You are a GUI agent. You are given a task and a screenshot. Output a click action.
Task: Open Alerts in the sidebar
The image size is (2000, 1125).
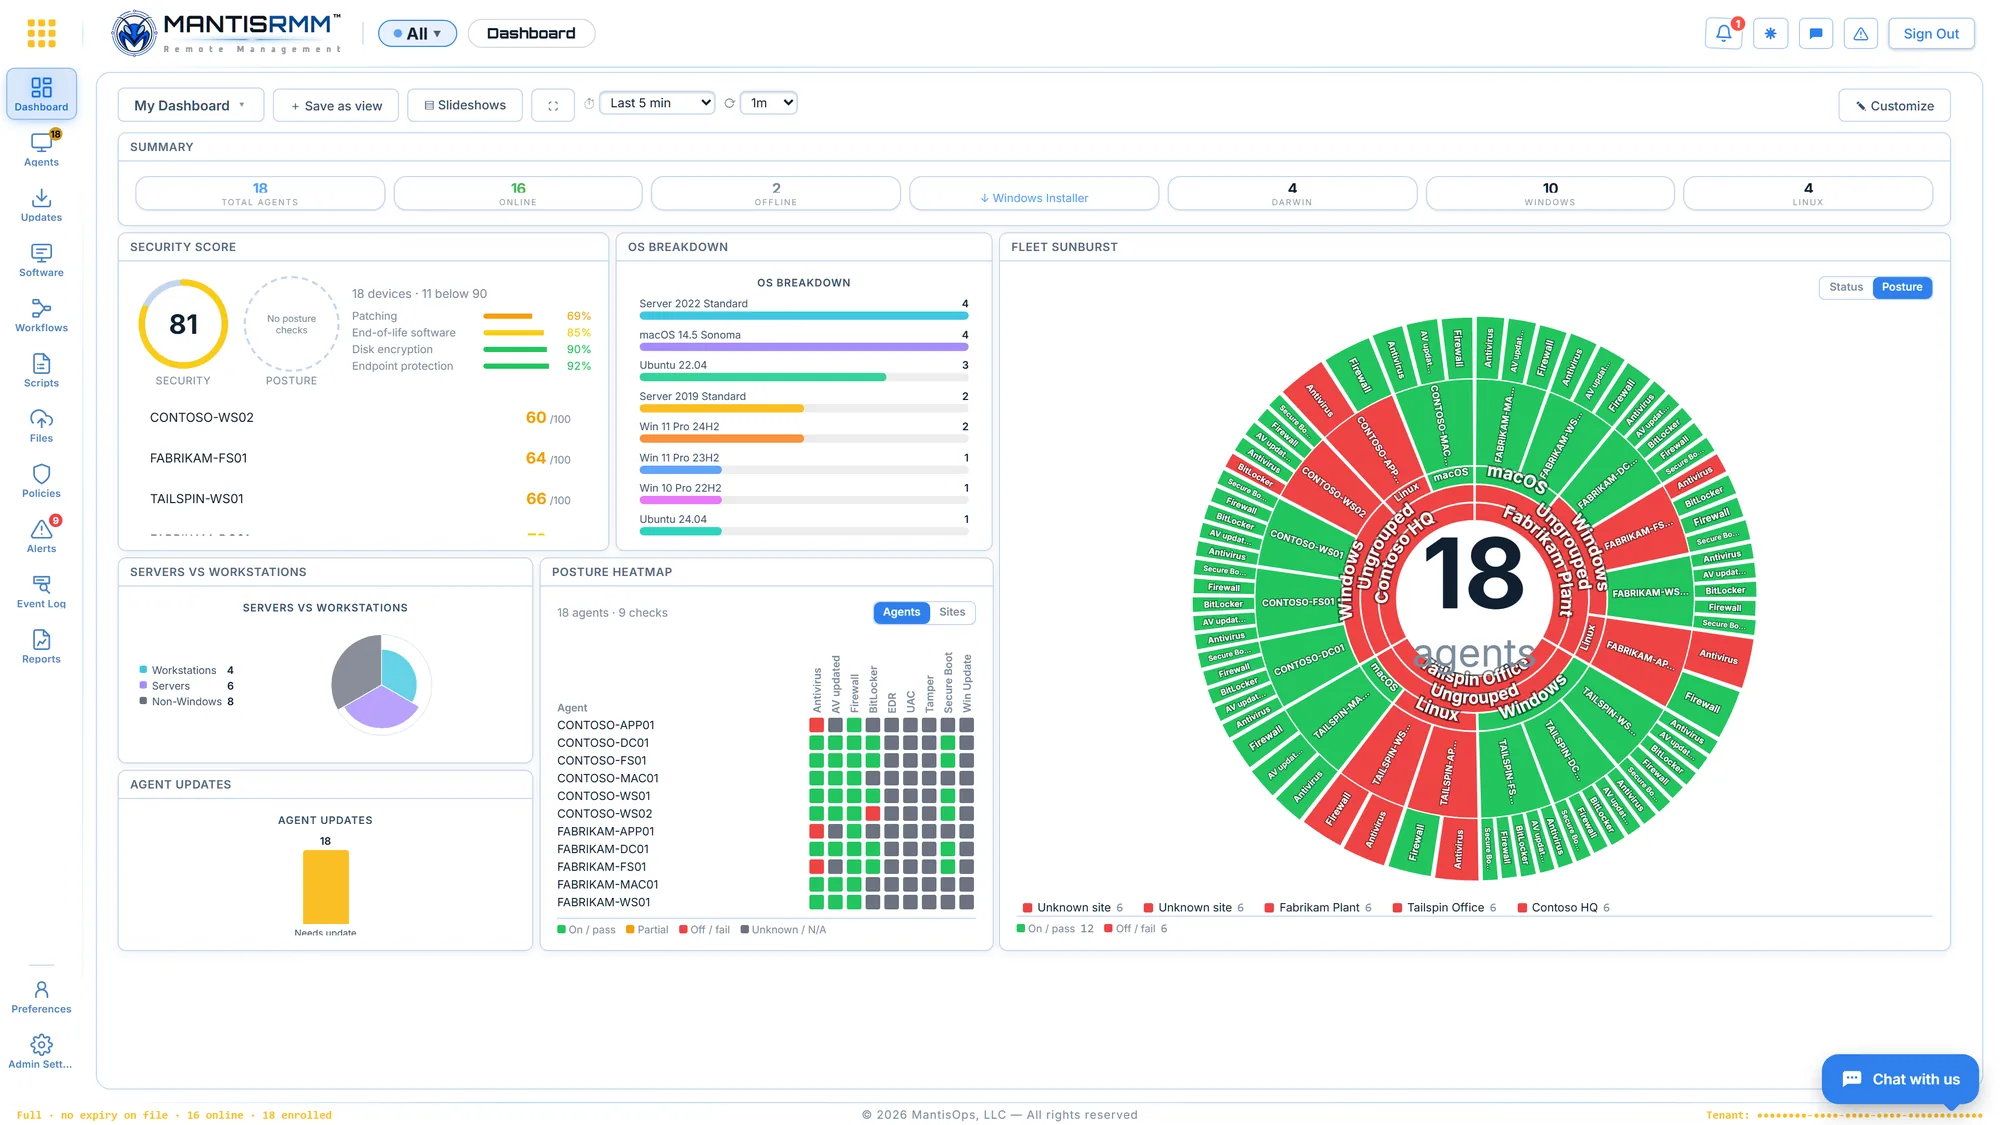coord(41,535)
